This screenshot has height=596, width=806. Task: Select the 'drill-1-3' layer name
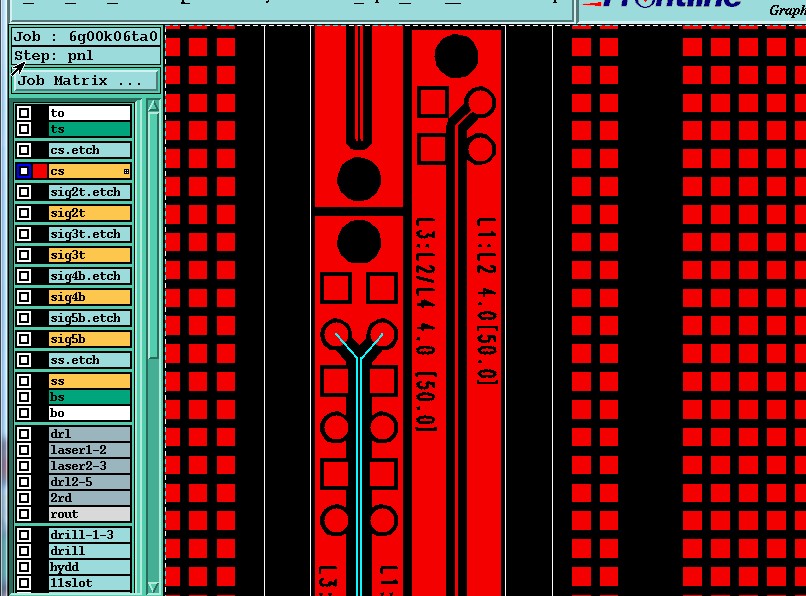click(x=89, y=535)
